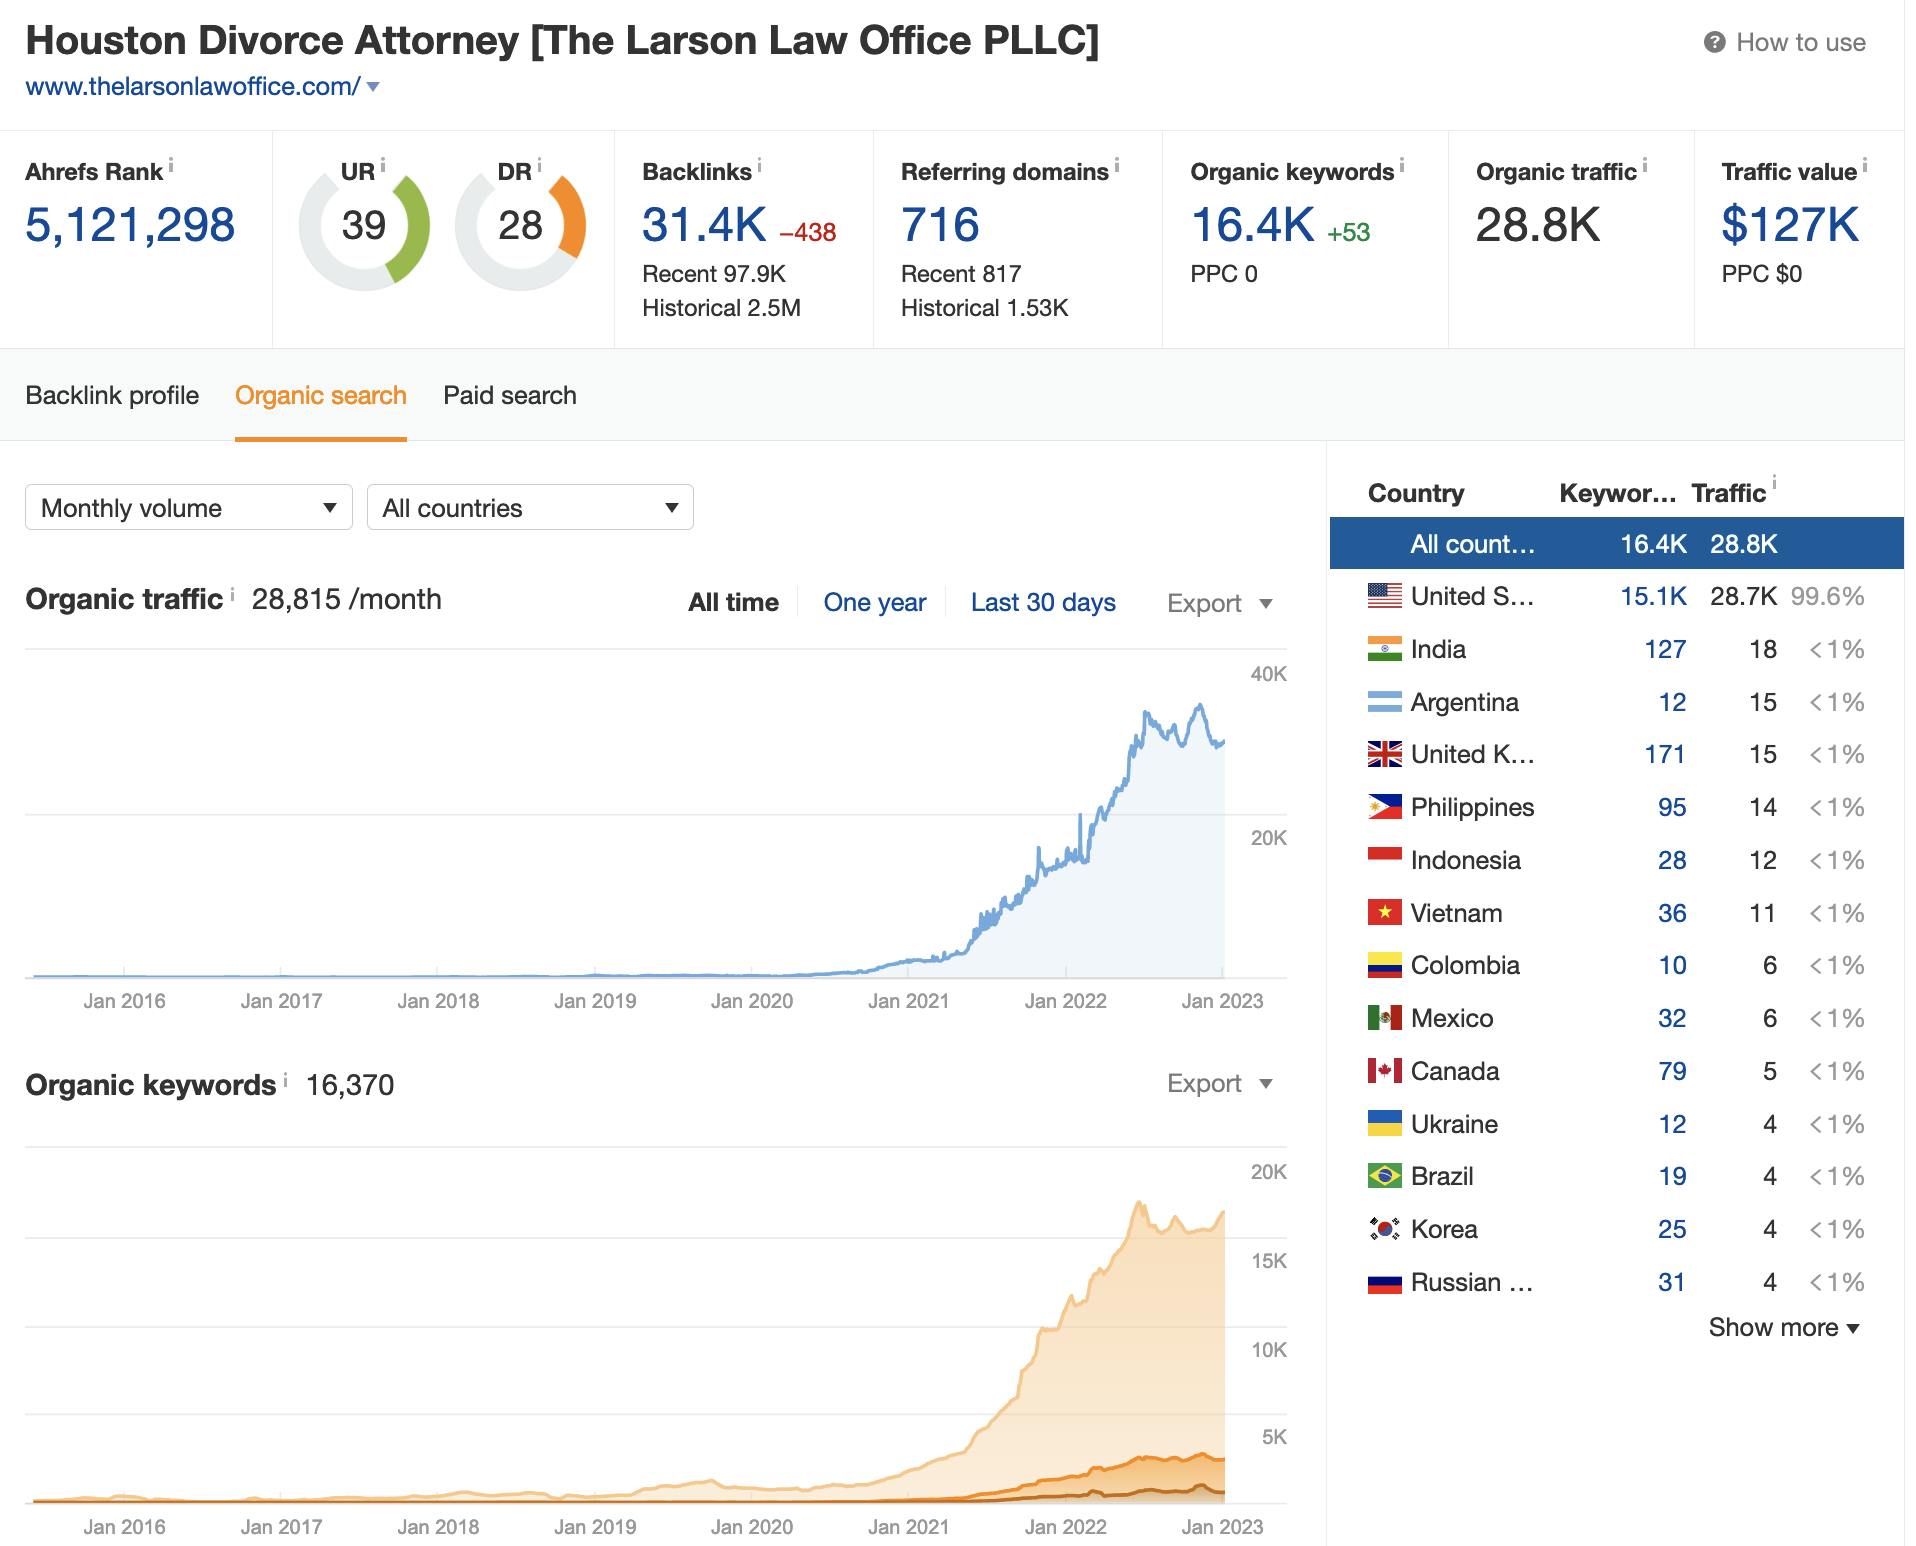Viewport: 1916px width, 1546px height.
Task: Select the Organic search tab
Action: [x=321, y=395]
